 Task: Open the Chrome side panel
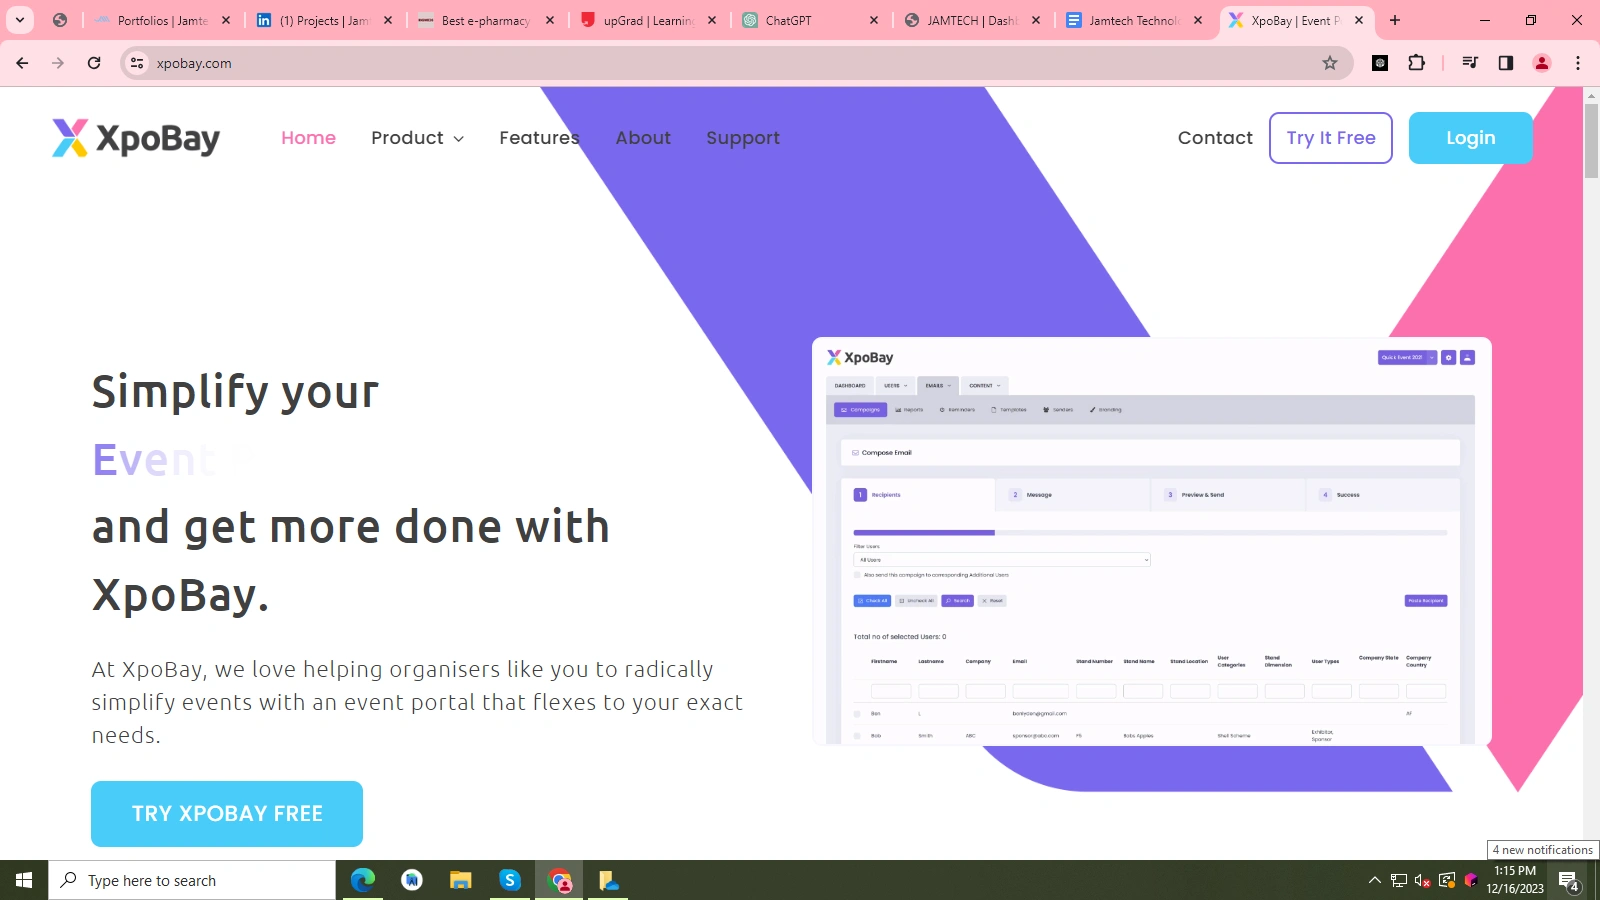pos(1505,63)
